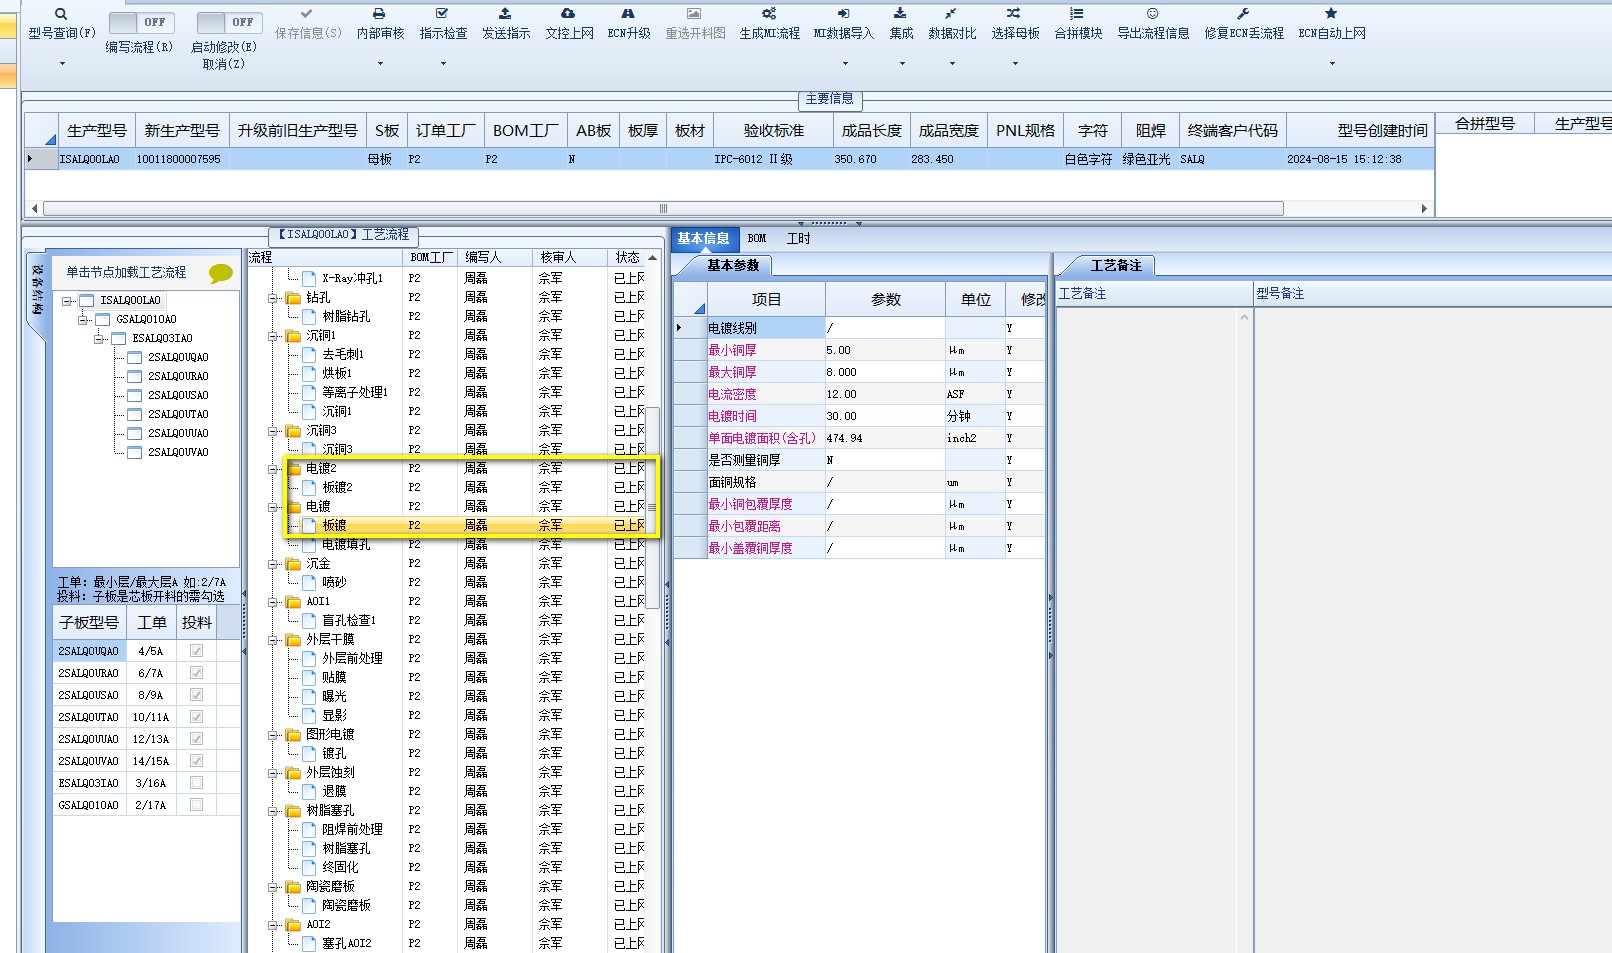Toggle the 启动修改 OFF switch

coord(229,22)
